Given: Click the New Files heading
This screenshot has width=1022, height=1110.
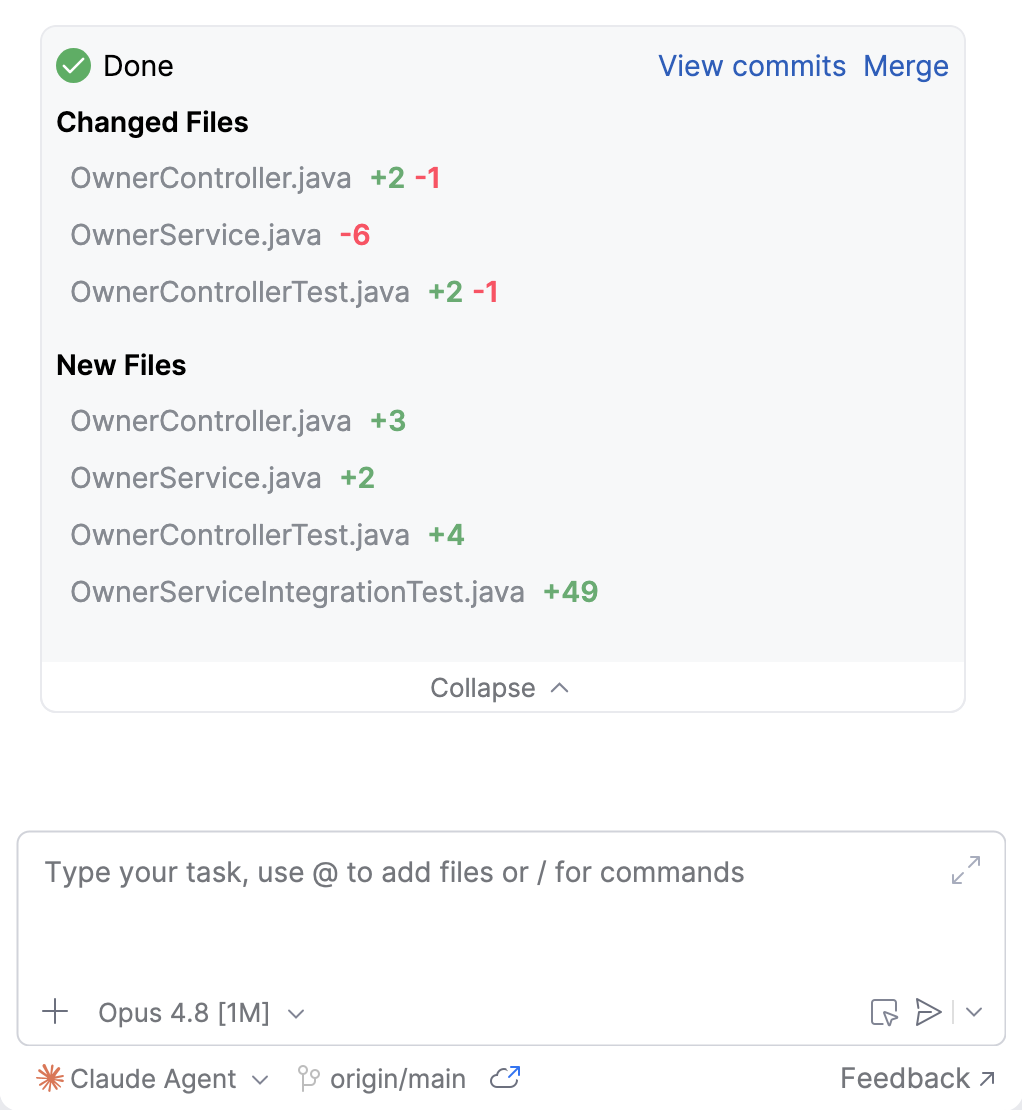Looking at the screenshot, I should pos(121,365).
